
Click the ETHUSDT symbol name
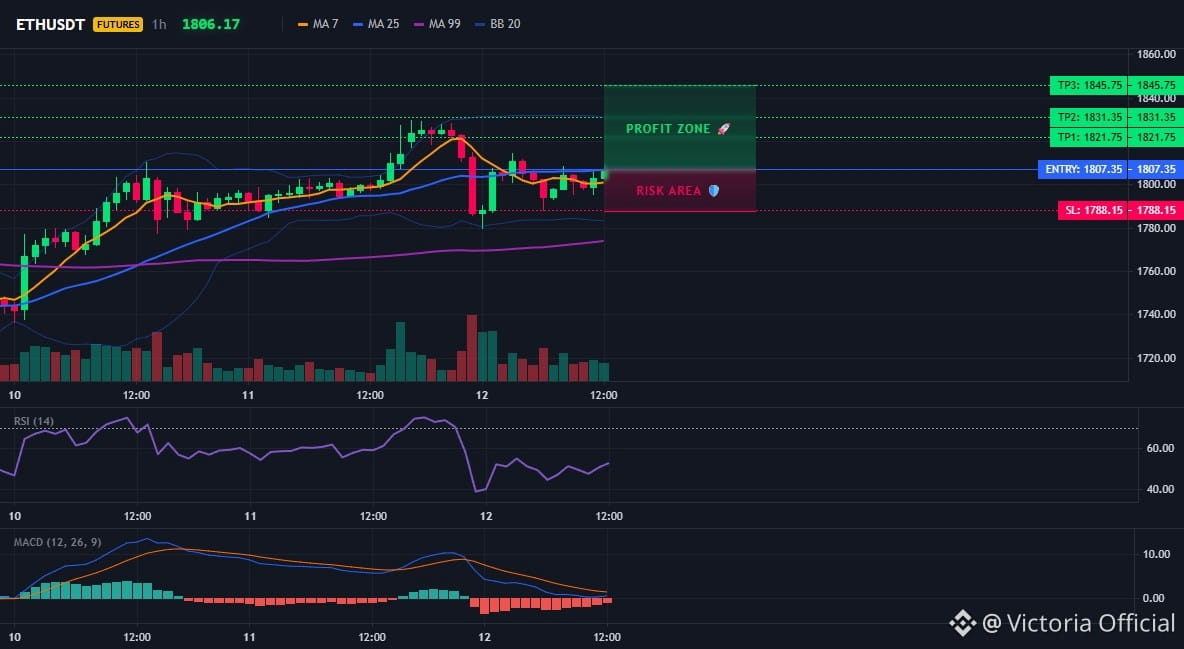[50, 24]
